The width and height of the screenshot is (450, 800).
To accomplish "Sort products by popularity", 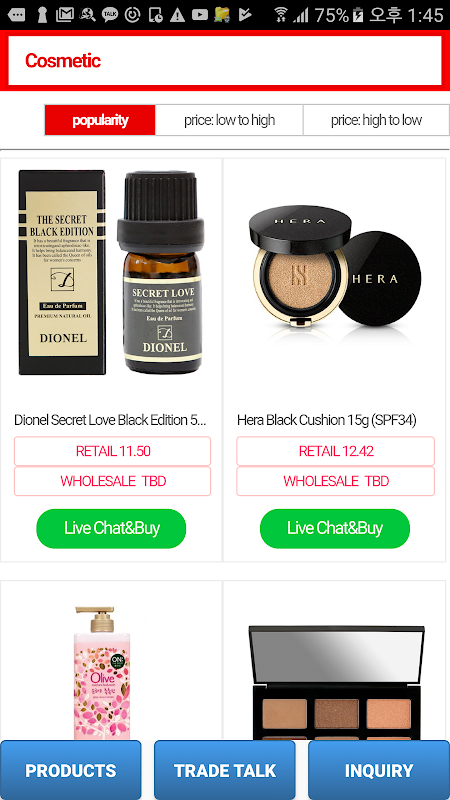I will click(100, 120).
